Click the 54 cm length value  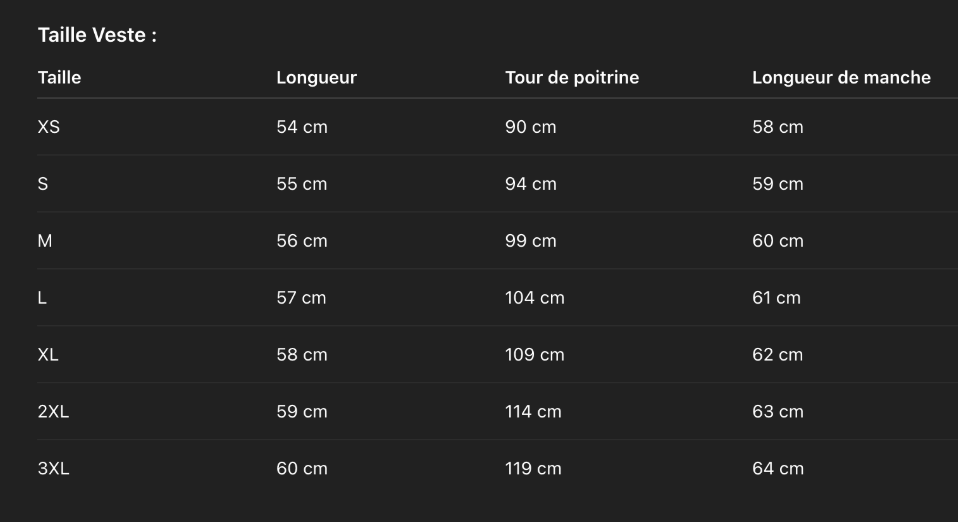301,127
